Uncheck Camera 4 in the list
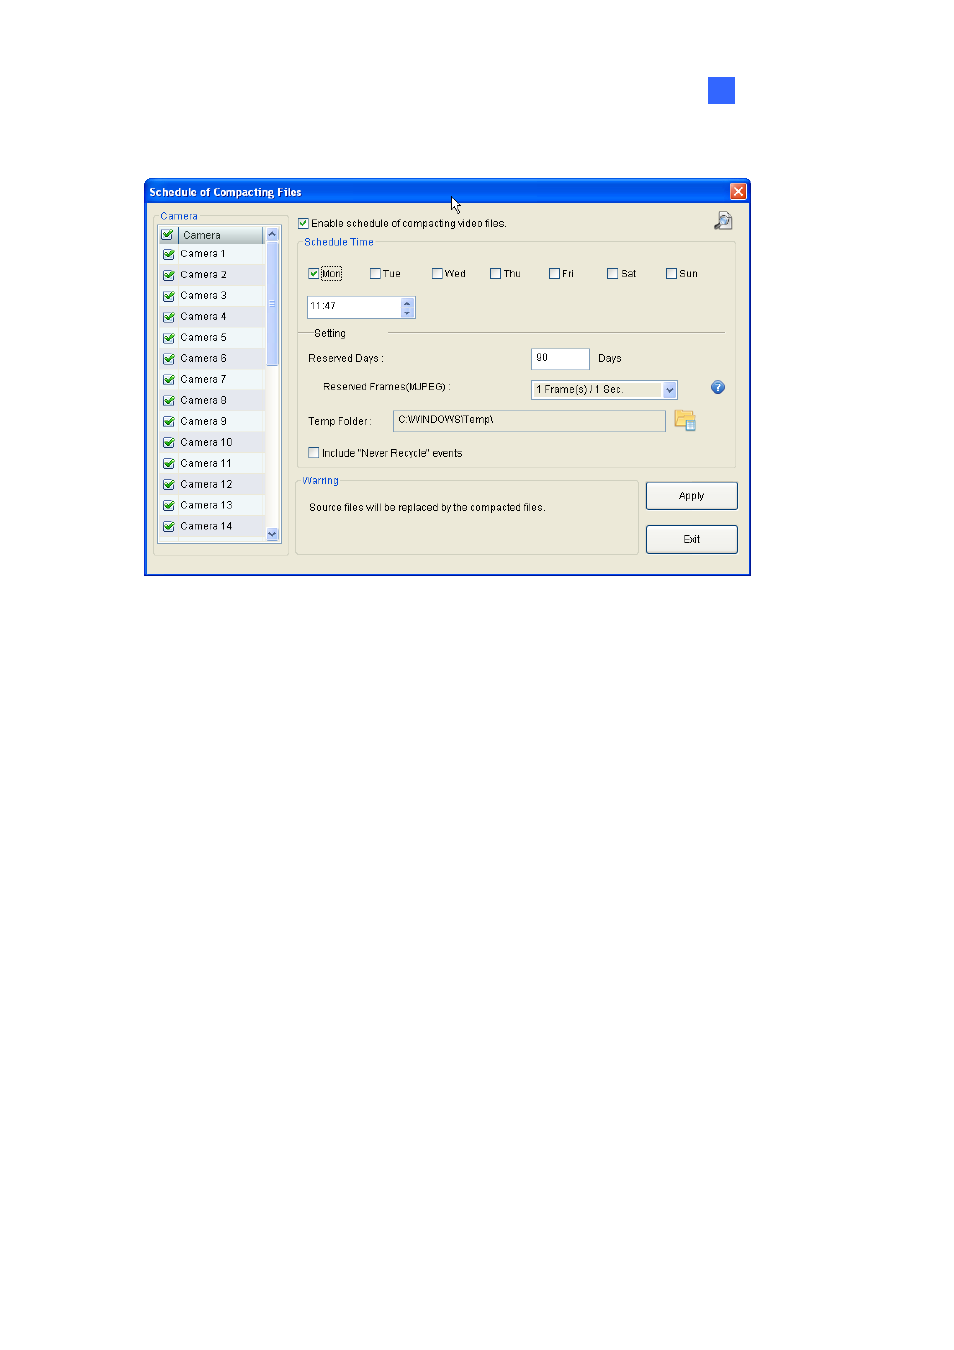 click(x=169, y=318)
